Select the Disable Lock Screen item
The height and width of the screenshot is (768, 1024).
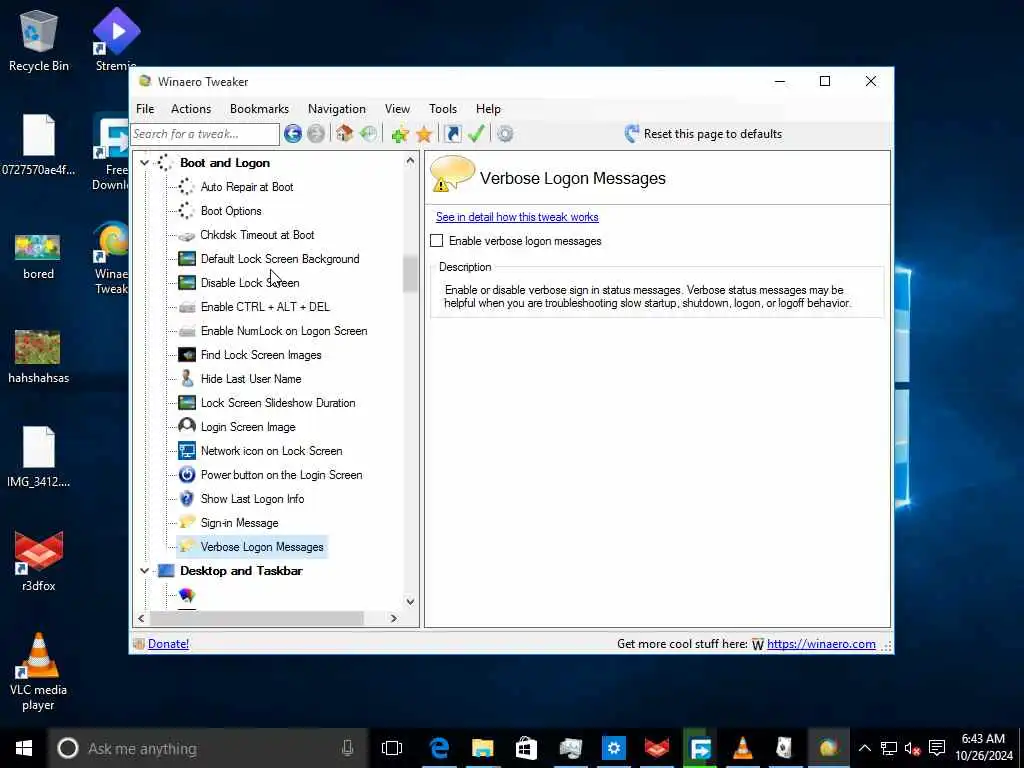[x=250, y=283]
